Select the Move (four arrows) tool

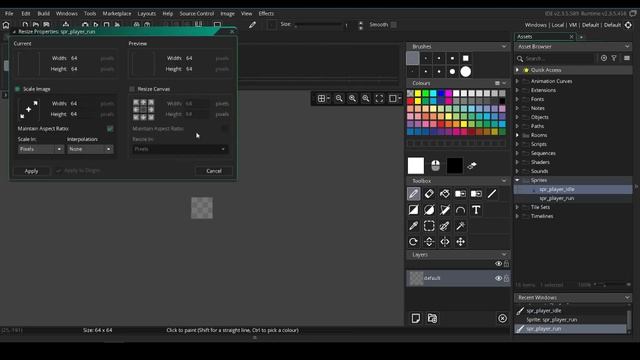coord(460,242)
